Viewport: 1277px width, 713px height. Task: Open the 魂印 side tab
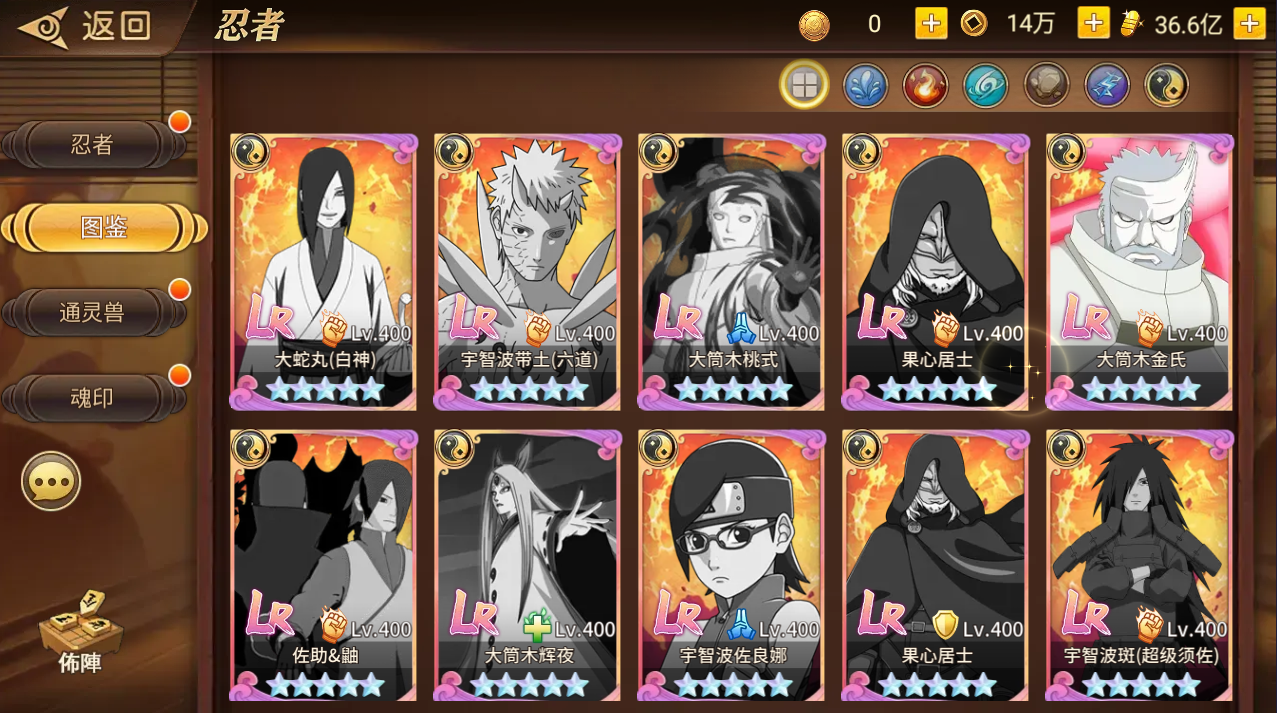94,399
